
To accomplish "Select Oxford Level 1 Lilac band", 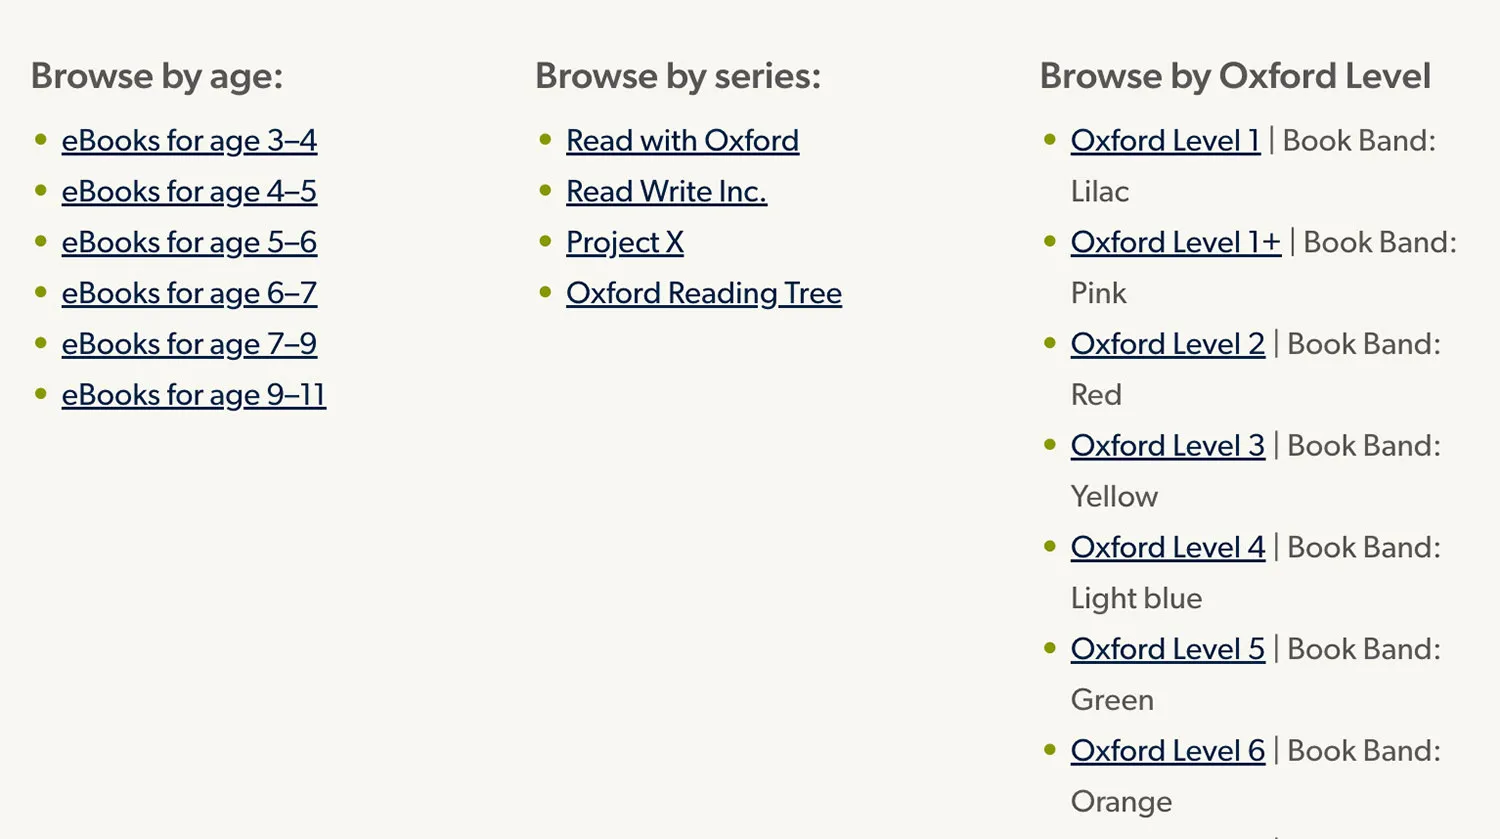I will pyautogui.click(x=1164, y=141).
